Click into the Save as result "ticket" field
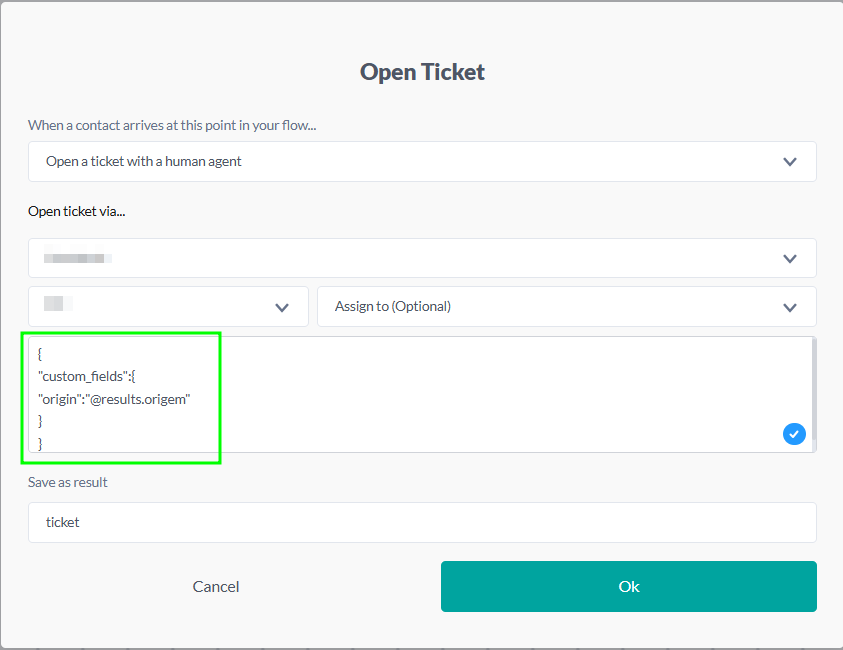843x650 pixels. tap(422, 522)
